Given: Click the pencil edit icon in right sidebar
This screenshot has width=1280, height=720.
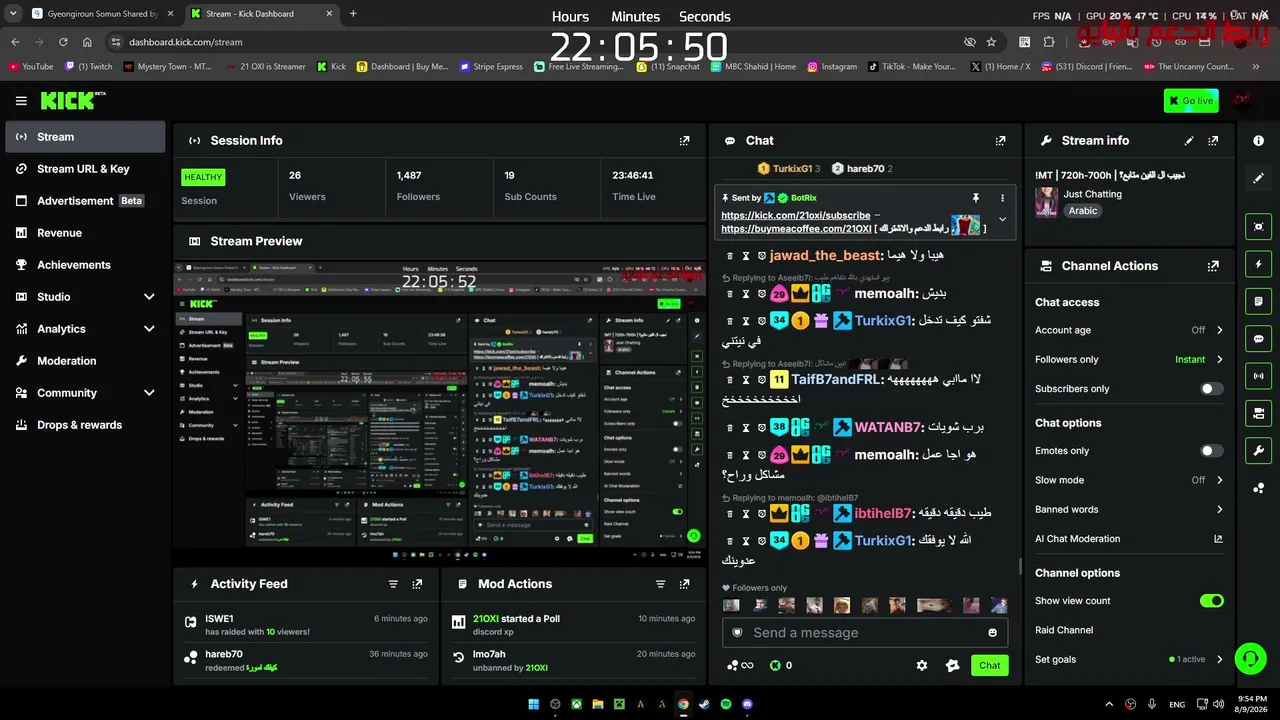Looking at the screenshot, I should coord(1258,178).
